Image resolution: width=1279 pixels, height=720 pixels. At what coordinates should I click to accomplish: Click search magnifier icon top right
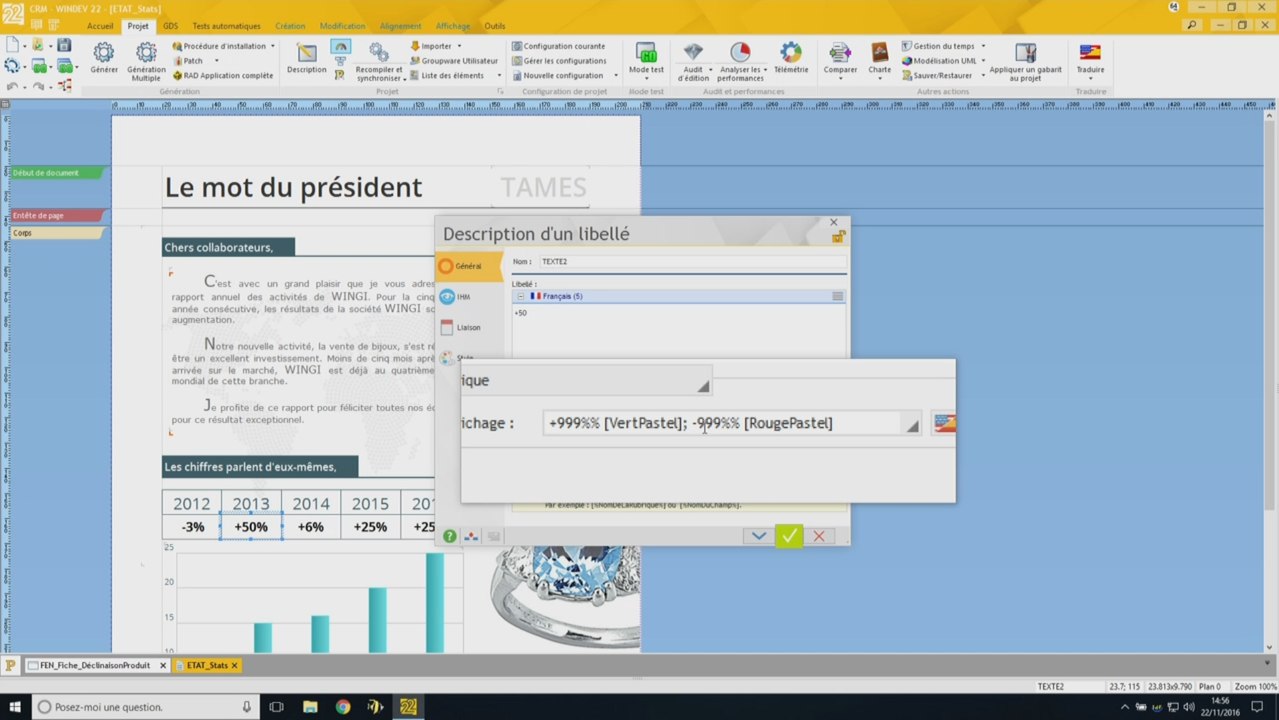1192,25
